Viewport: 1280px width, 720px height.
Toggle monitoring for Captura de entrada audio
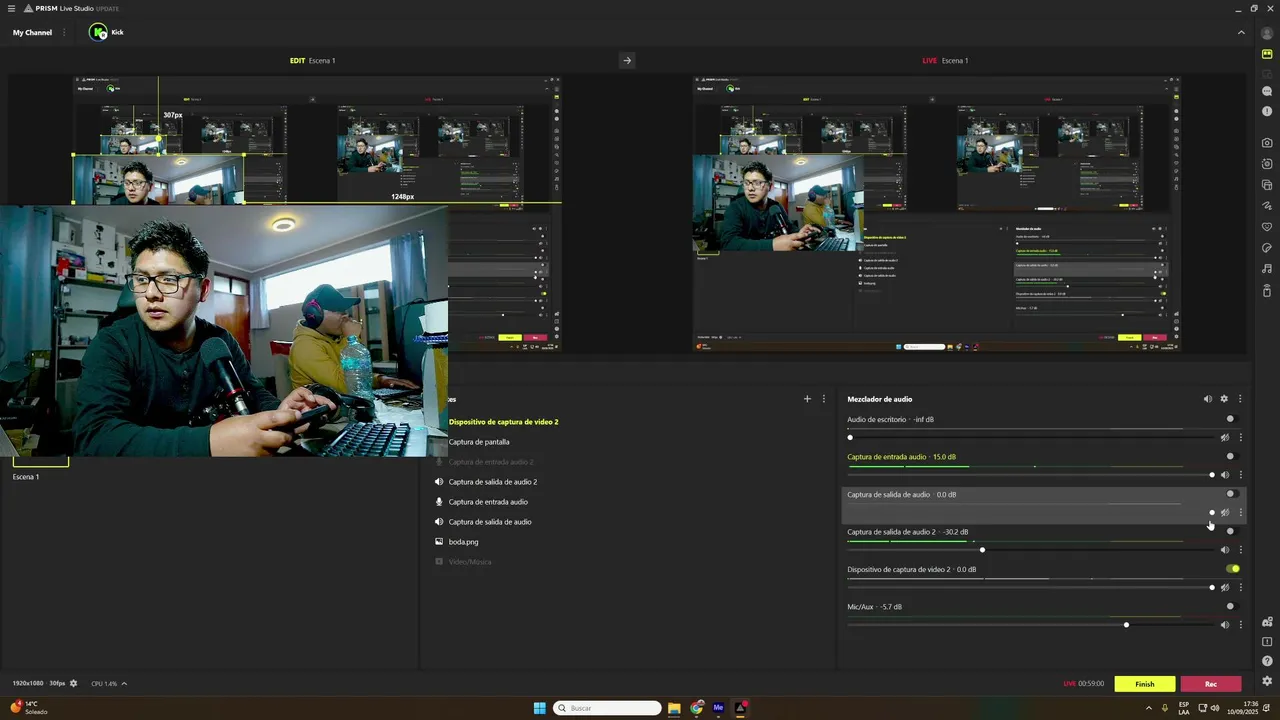[x=1232, y=456]
